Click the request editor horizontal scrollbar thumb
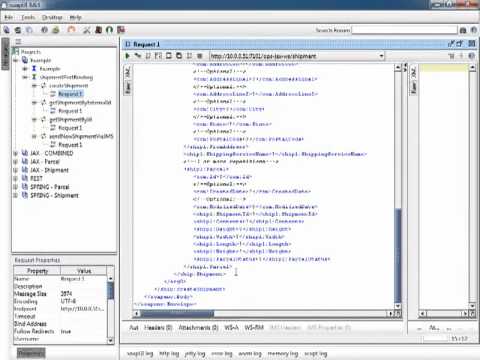Image resolution: width=480 pixels, height=360 pixels. [177, 314]
